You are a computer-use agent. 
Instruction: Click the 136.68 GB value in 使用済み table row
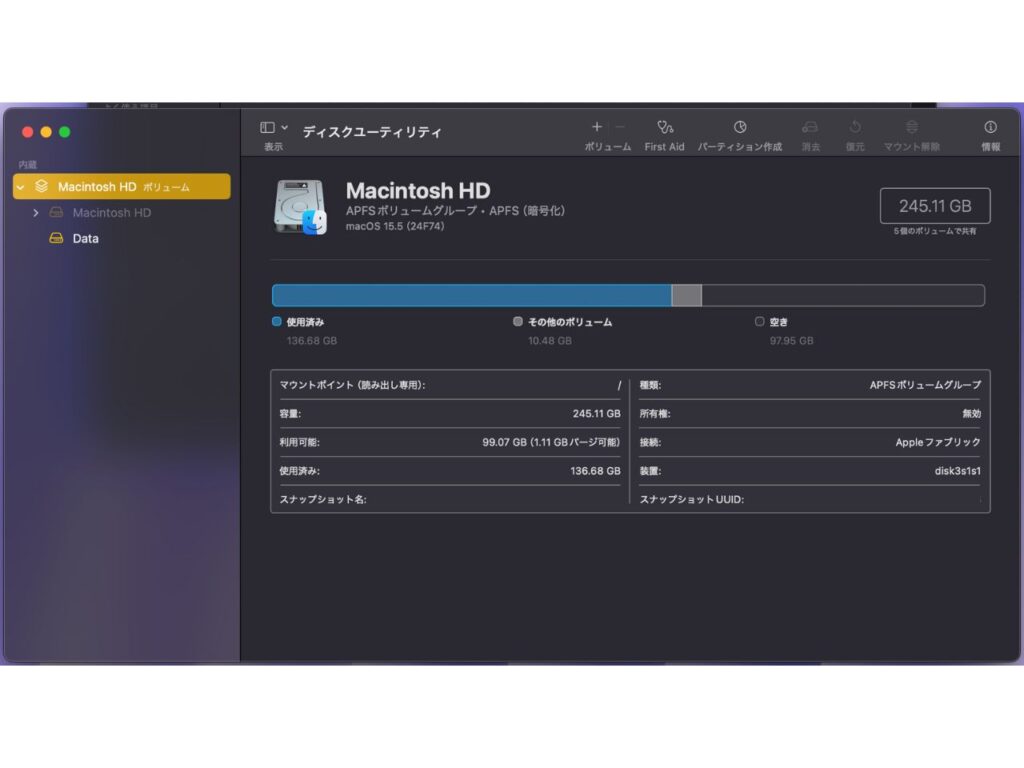point(596,471)
